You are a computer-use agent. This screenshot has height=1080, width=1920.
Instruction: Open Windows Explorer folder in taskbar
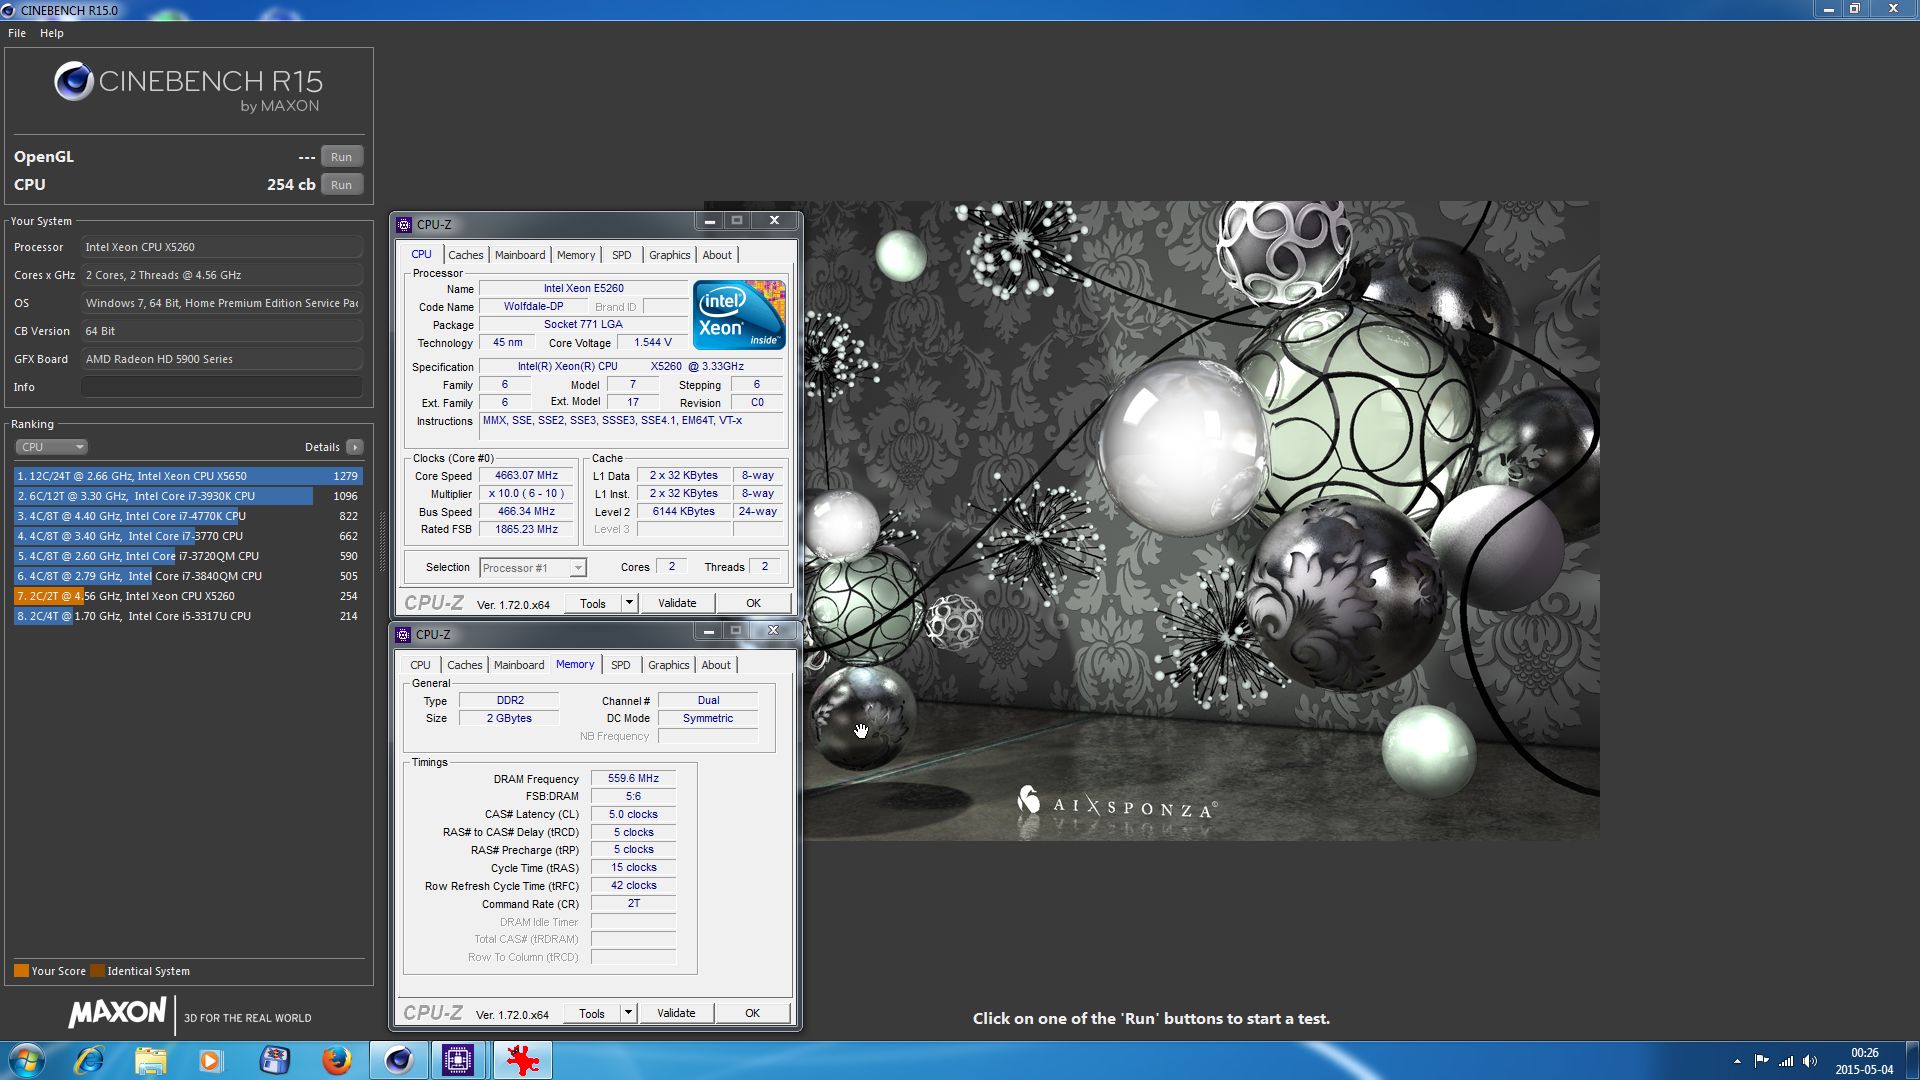pos(150,1060)
